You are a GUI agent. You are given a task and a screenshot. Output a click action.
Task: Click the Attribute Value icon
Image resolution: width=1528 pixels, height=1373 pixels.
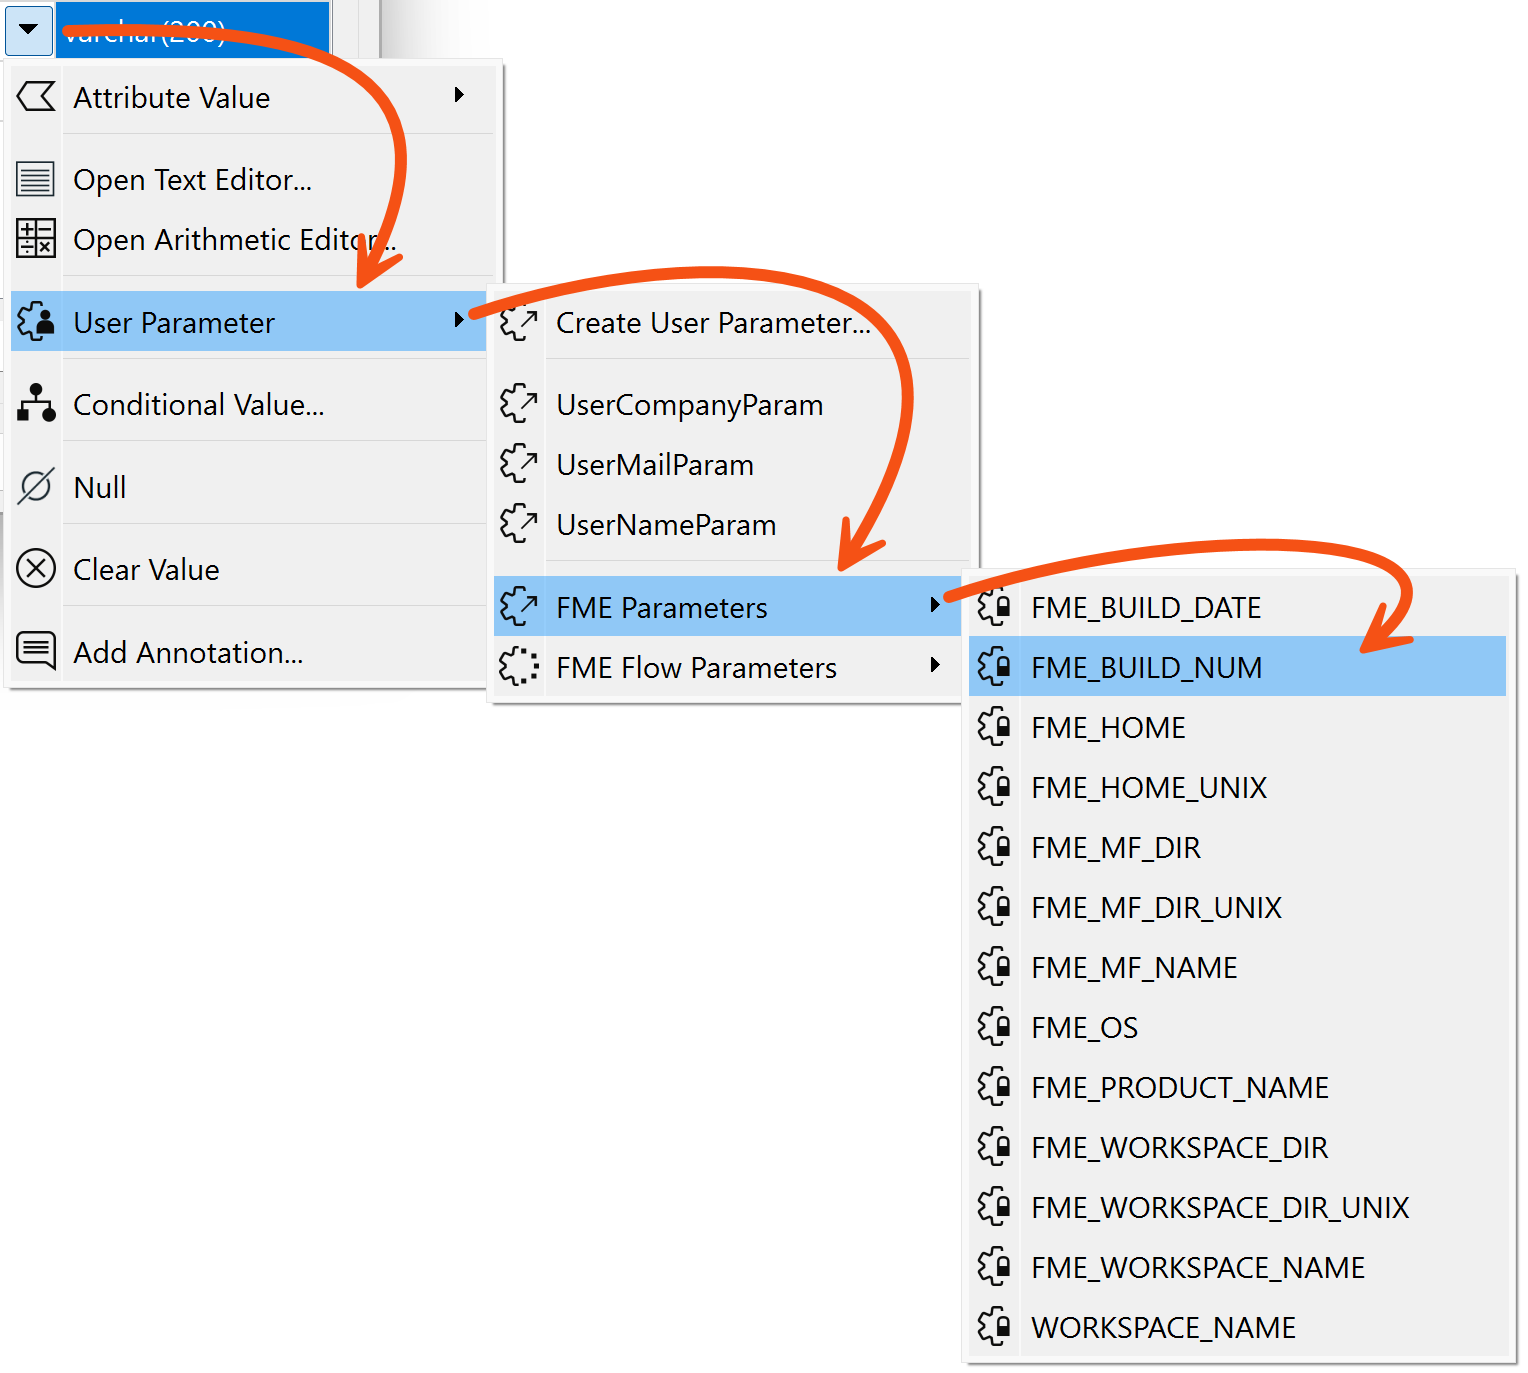pyautogui.click(x=35, y=97)
